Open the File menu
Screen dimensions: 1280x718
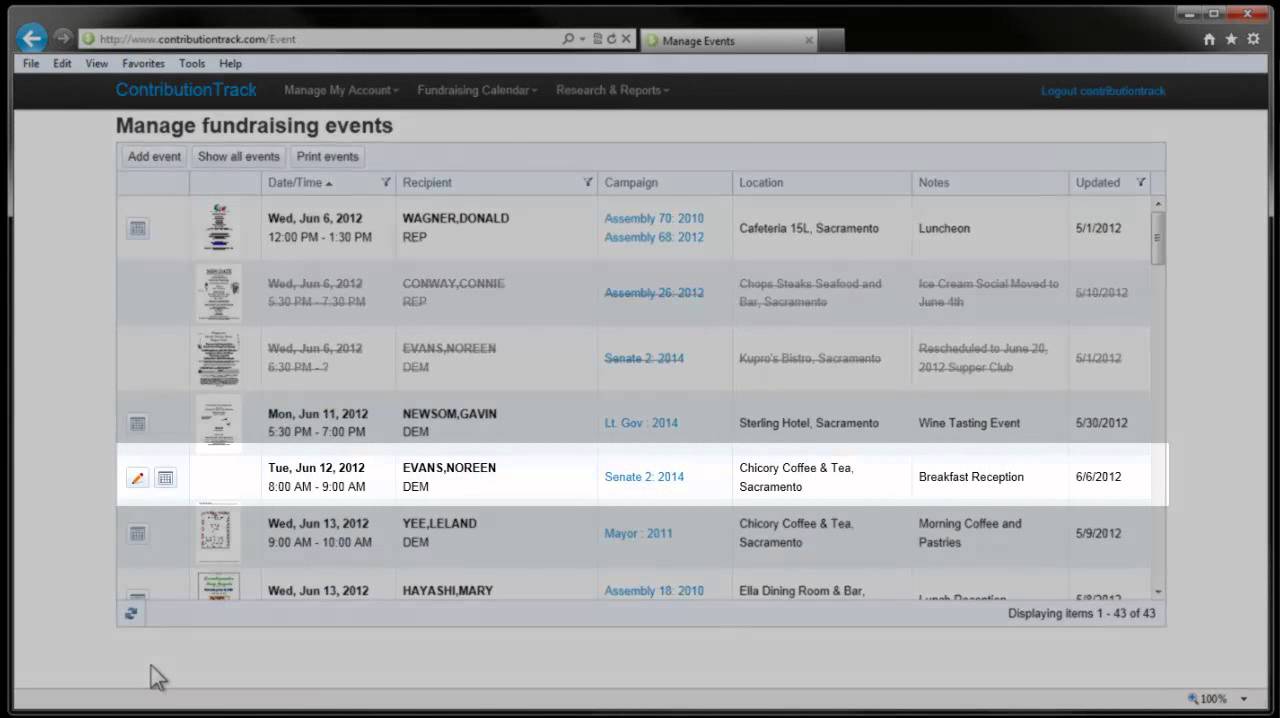point(31,63)
